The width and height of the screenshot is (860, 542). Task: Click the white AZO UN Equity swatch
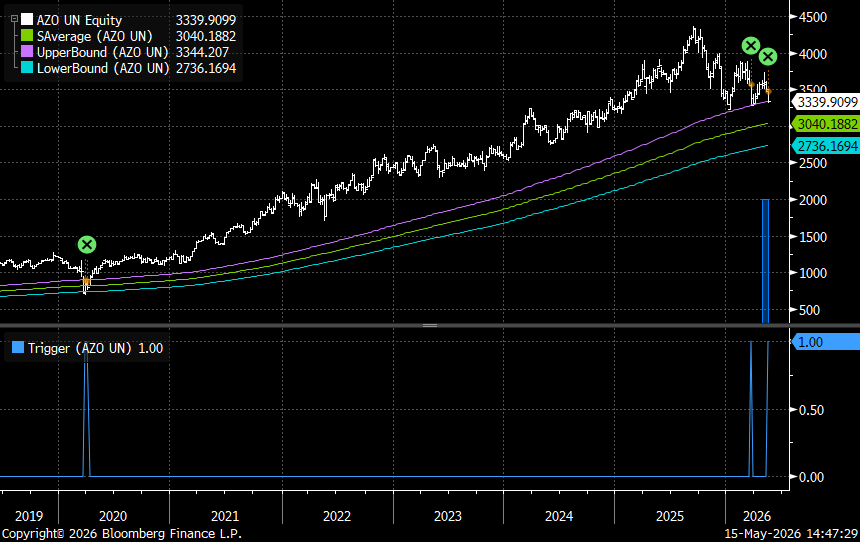point(27,20)
